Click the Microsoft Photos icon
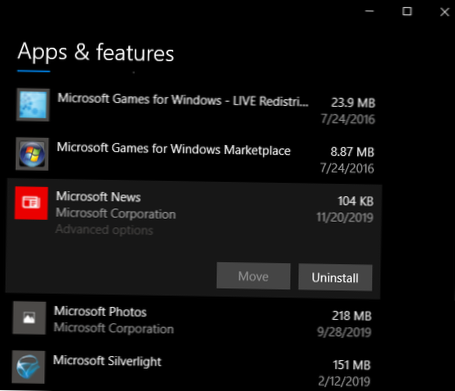 point(29,318)
